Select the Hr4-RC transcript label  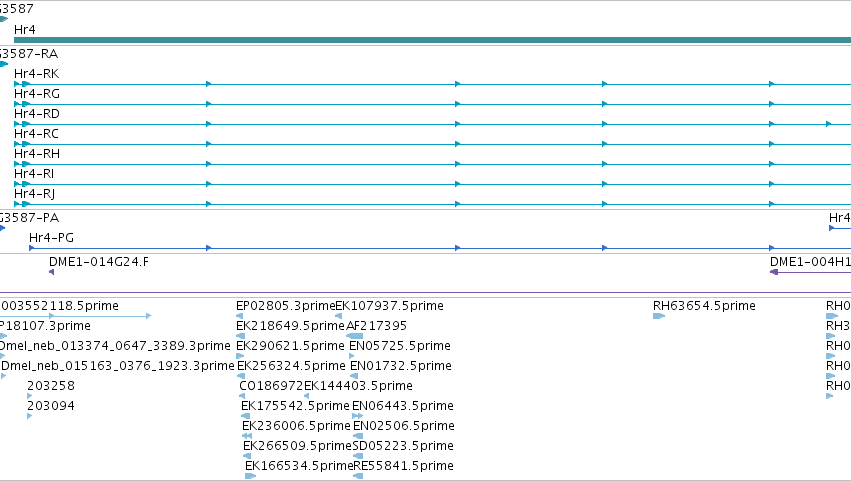click(x=36, y=134)
